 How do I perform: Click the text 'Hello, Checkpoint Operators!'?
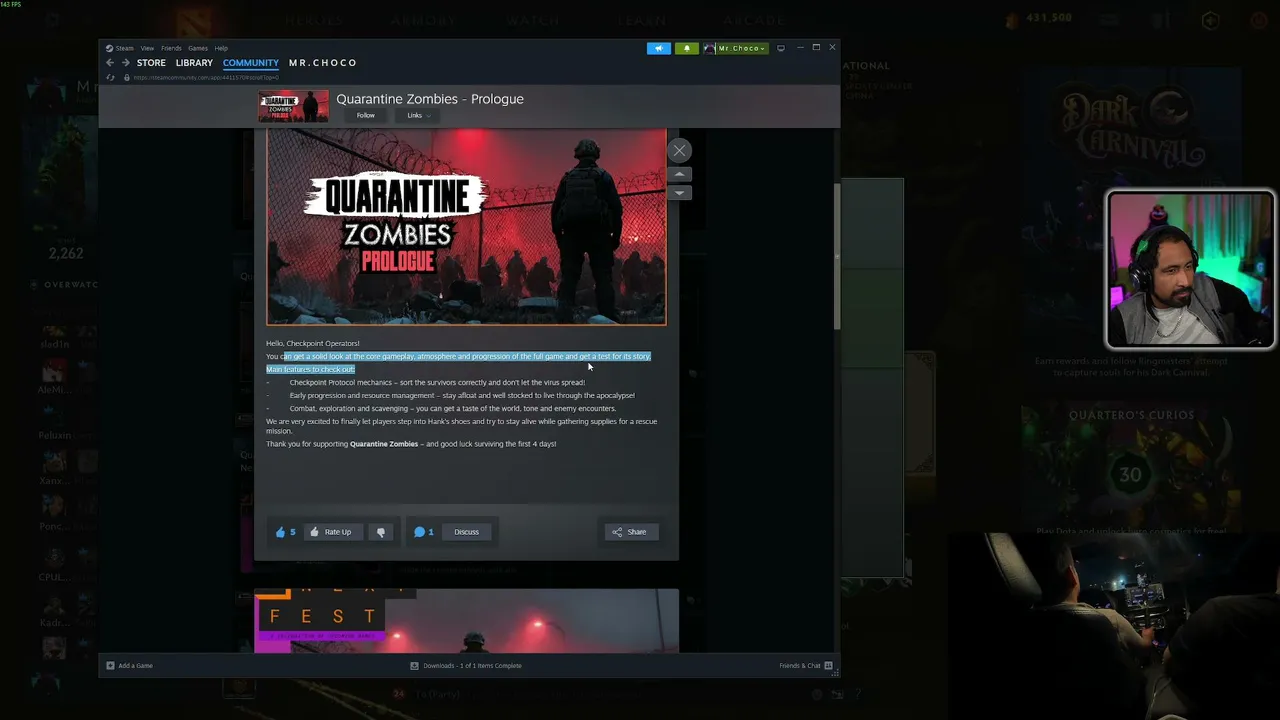(313, 344)
